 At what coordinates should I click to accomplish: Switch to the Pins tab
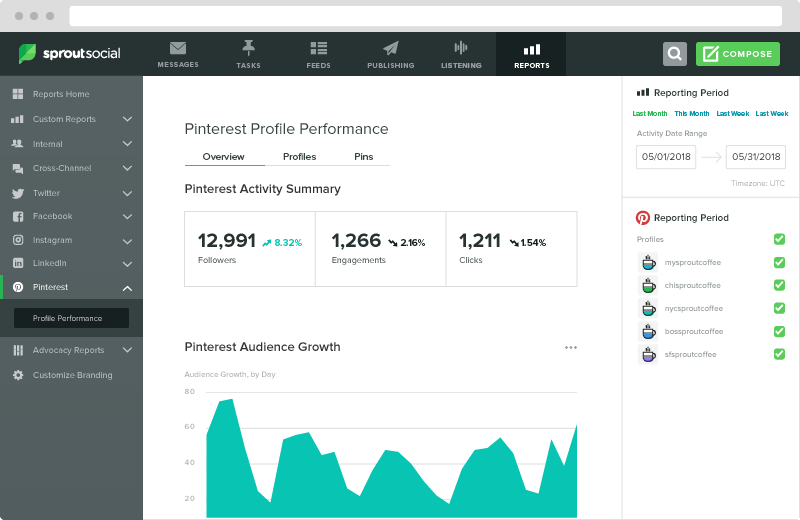click(x=363, y=157)
